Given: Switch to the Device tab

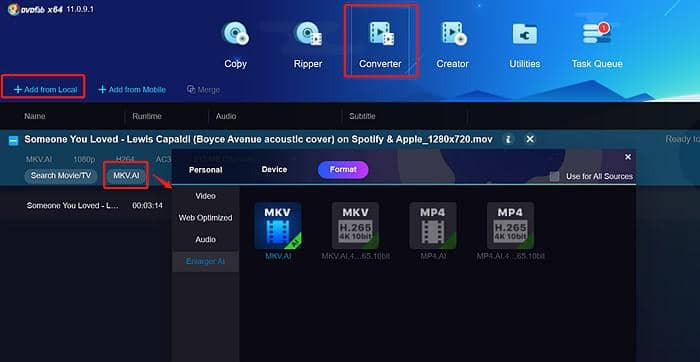Looking at the screenshot, I should 274,170.
